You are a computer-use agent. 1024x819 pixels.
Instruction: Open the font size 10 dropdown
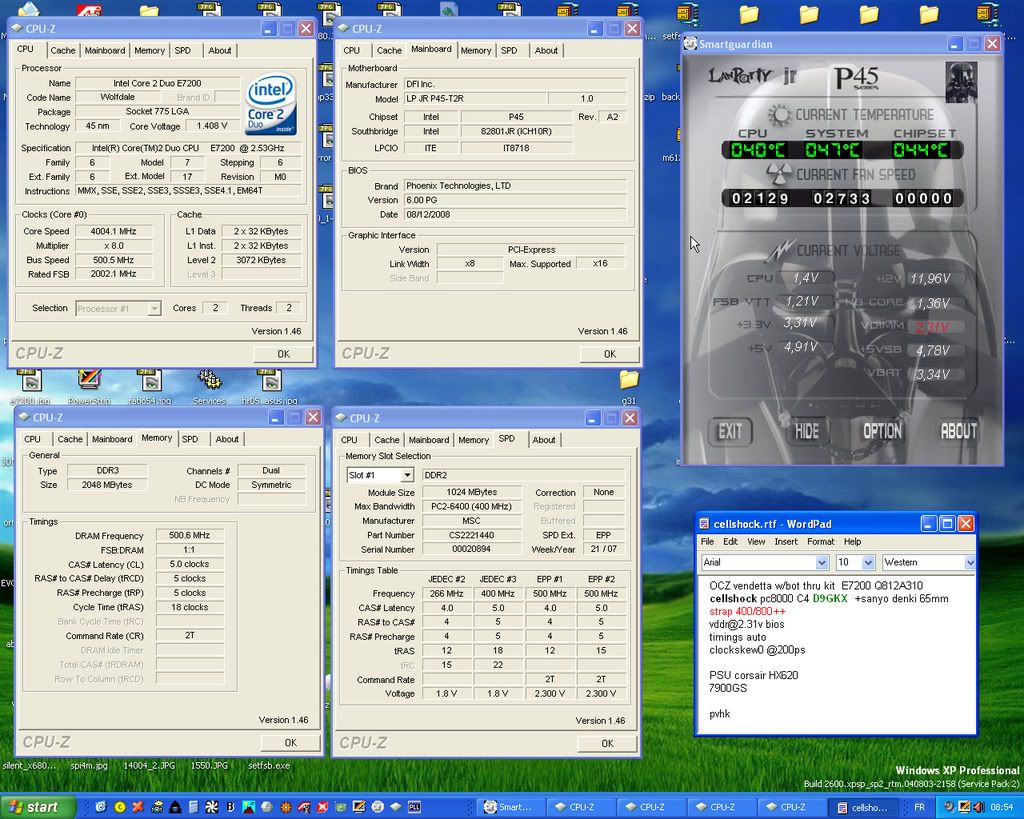point(868,563)
